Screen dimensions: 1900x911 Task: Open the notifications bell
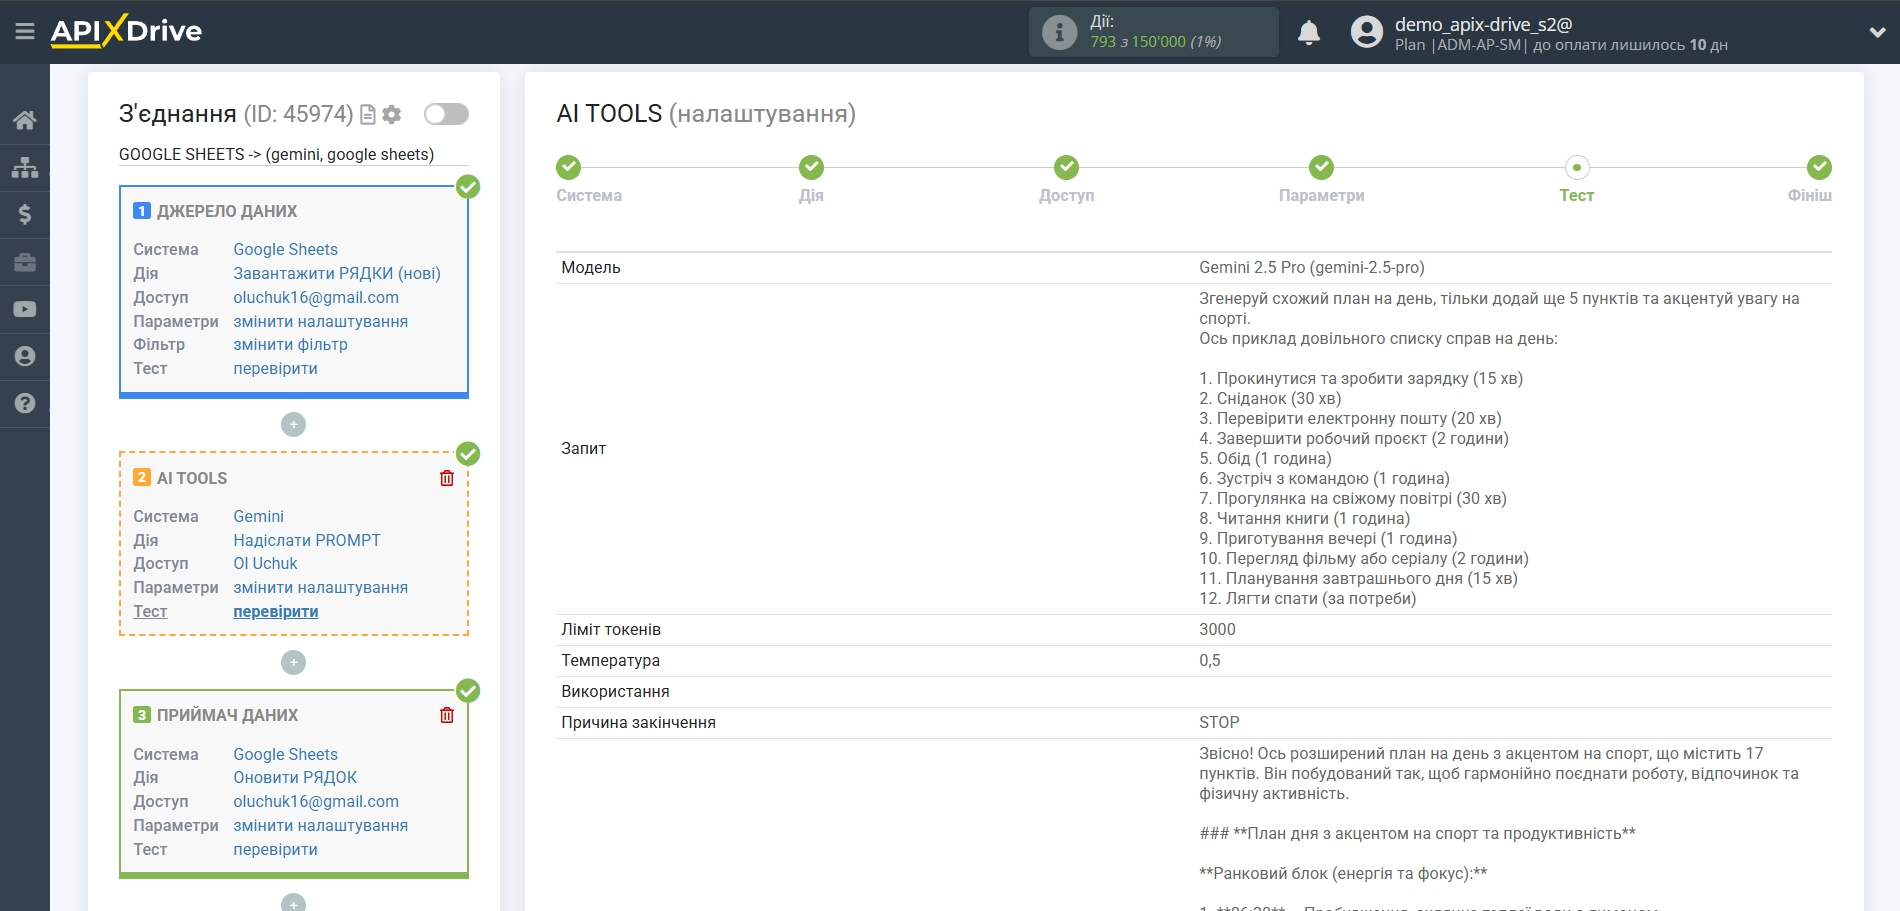click(1308, 33)
